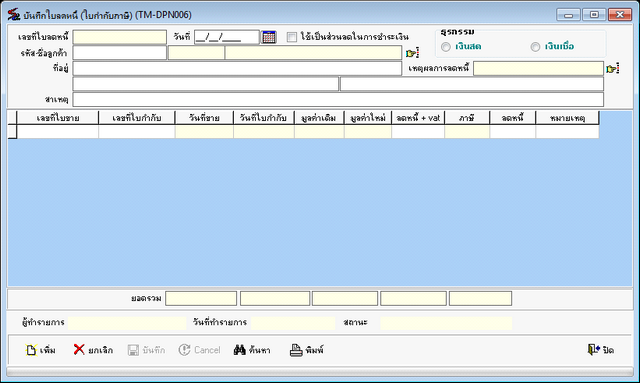
Task: Click the printer พิมพ์ button
Action: [307, 350]
